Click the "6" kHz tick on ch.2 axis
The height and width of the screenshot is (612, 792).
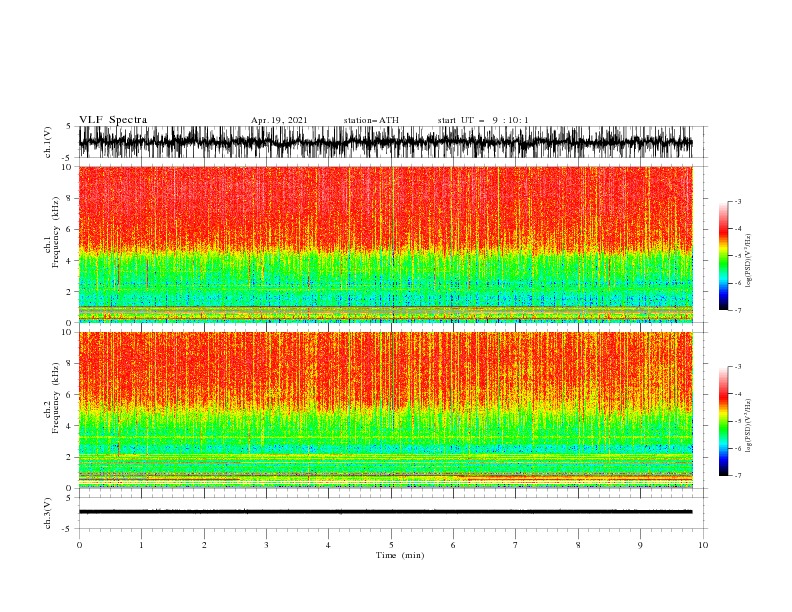click(70, 395)
